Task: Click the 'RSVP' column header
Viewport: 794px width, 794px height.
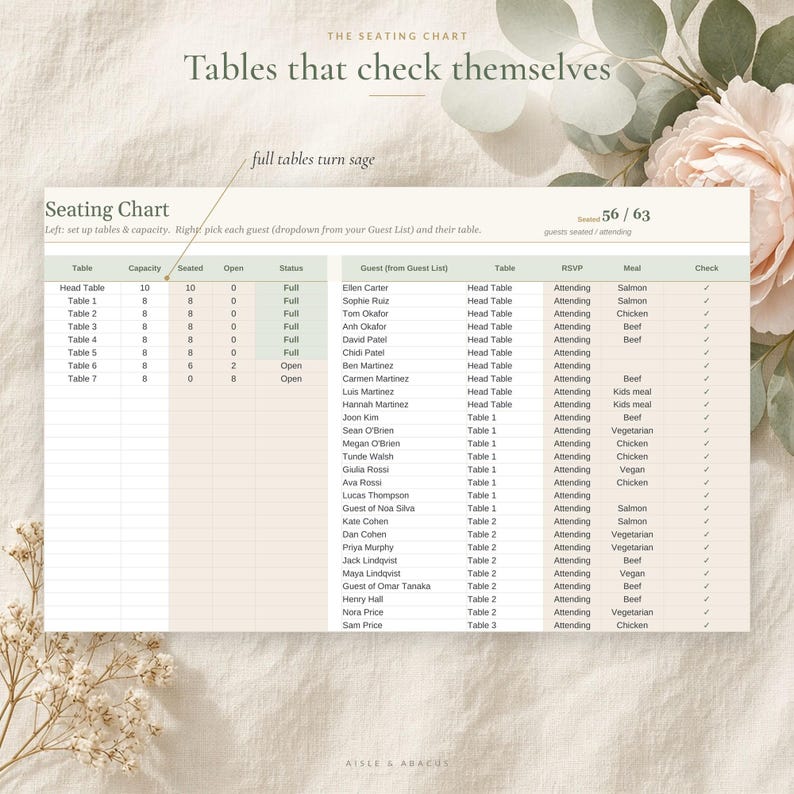Action: [x=572, y=268]
